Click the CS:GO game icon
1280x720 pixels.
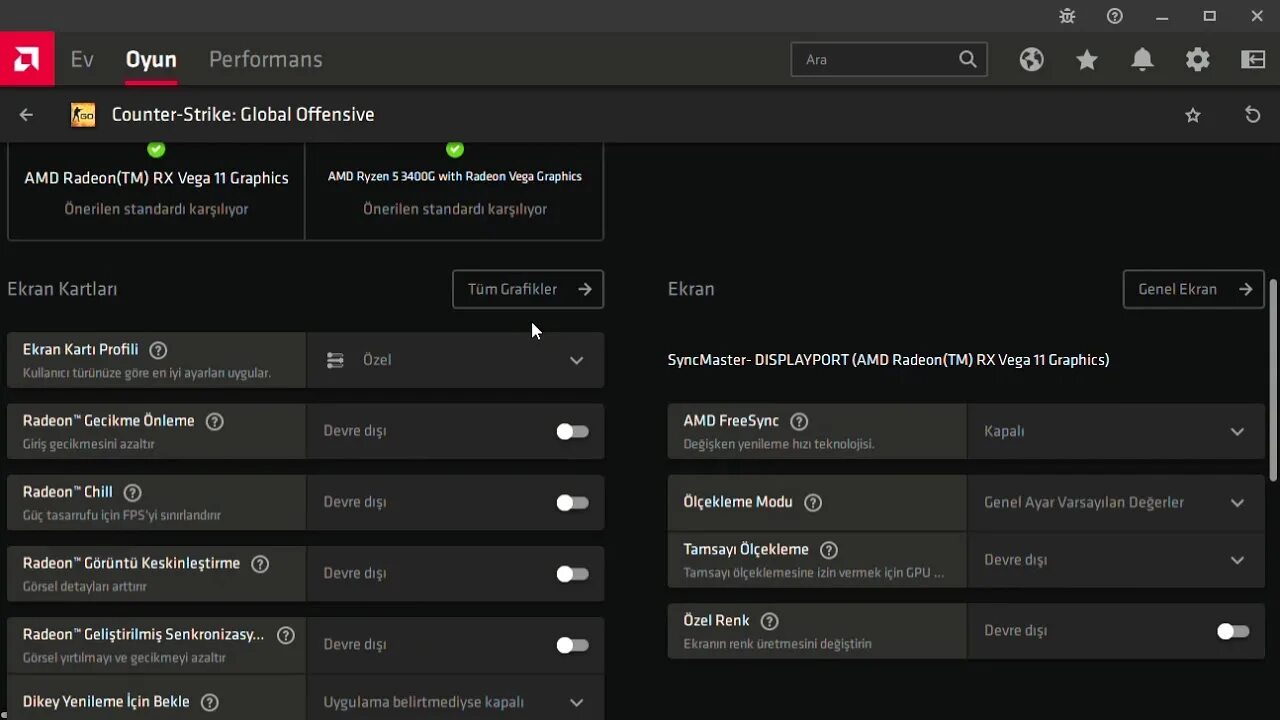point(83,115)
